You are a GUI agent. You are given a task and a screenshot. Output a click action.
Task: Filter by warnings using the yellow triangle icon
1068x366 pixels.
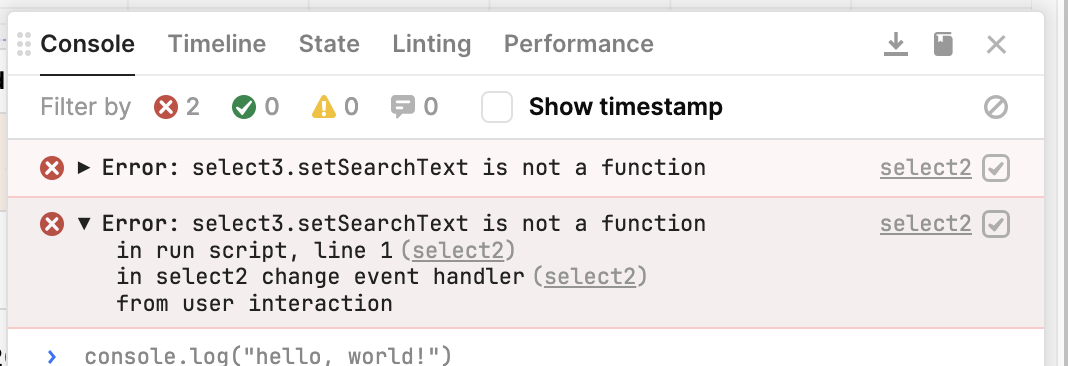(x=324, y=107)
